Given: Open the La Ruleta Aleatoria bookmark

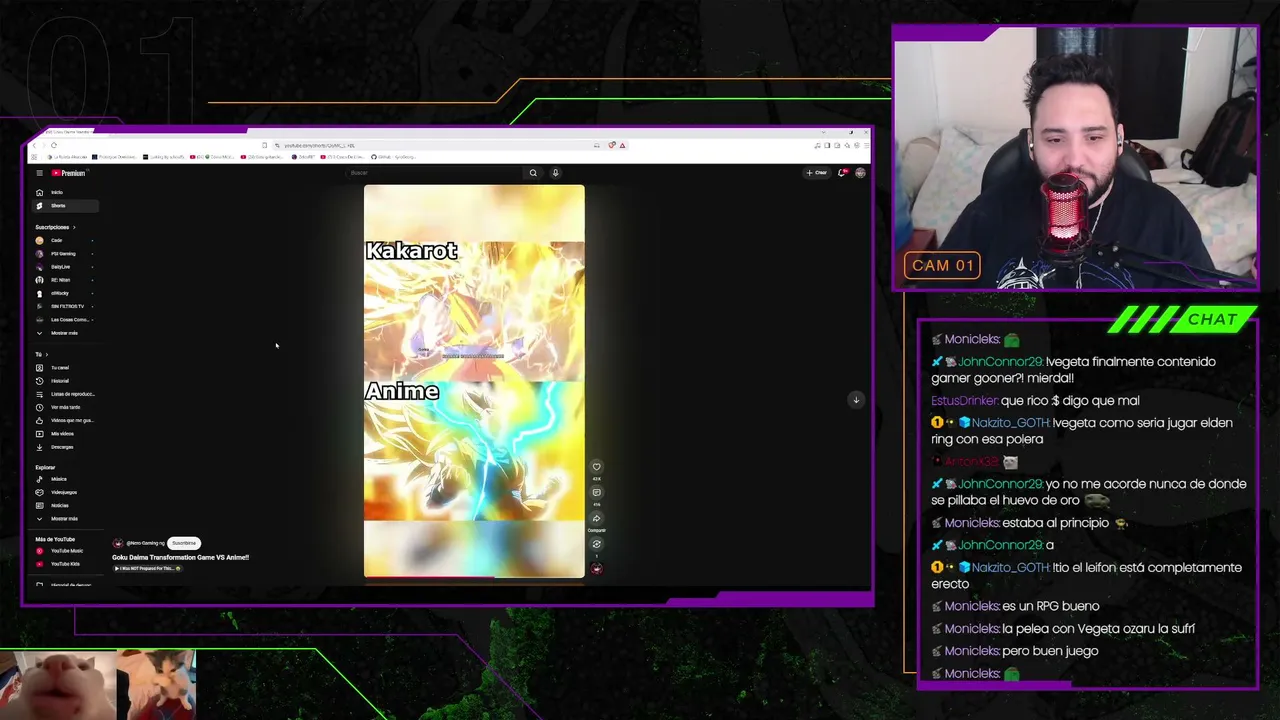Looking at the screenshot, I should 69,157.
